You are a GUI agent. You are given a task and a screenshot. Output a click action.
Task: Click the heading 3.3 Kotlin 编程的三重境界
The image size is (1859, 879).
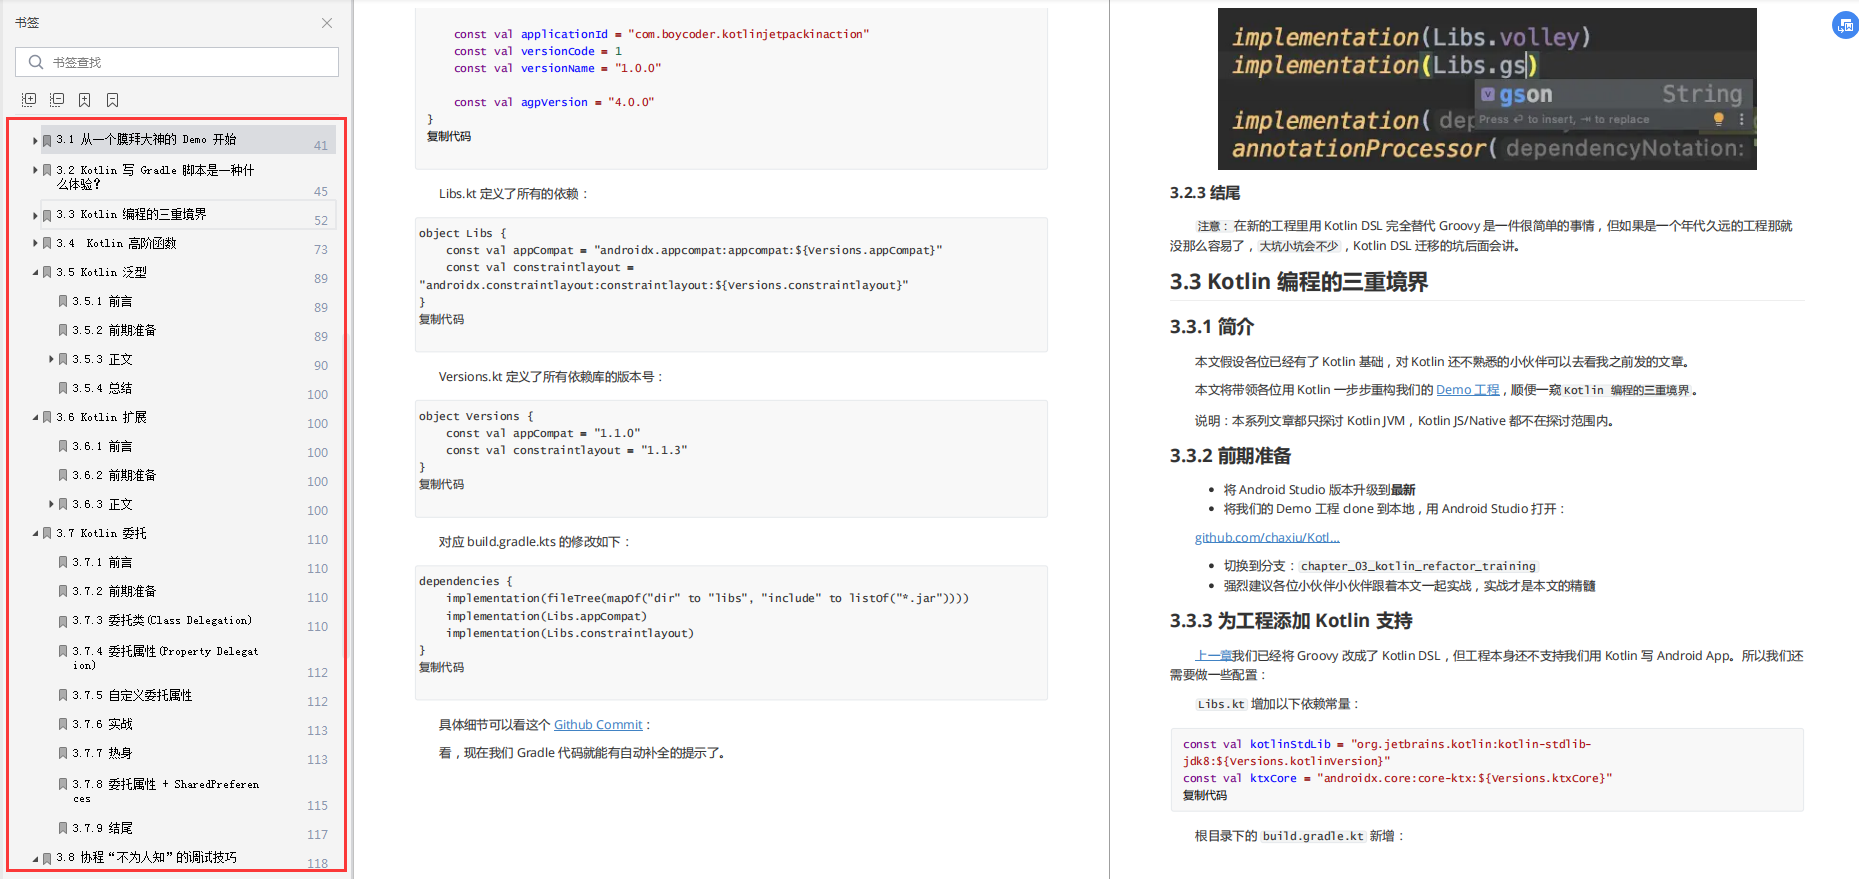tap(1299, 282)
